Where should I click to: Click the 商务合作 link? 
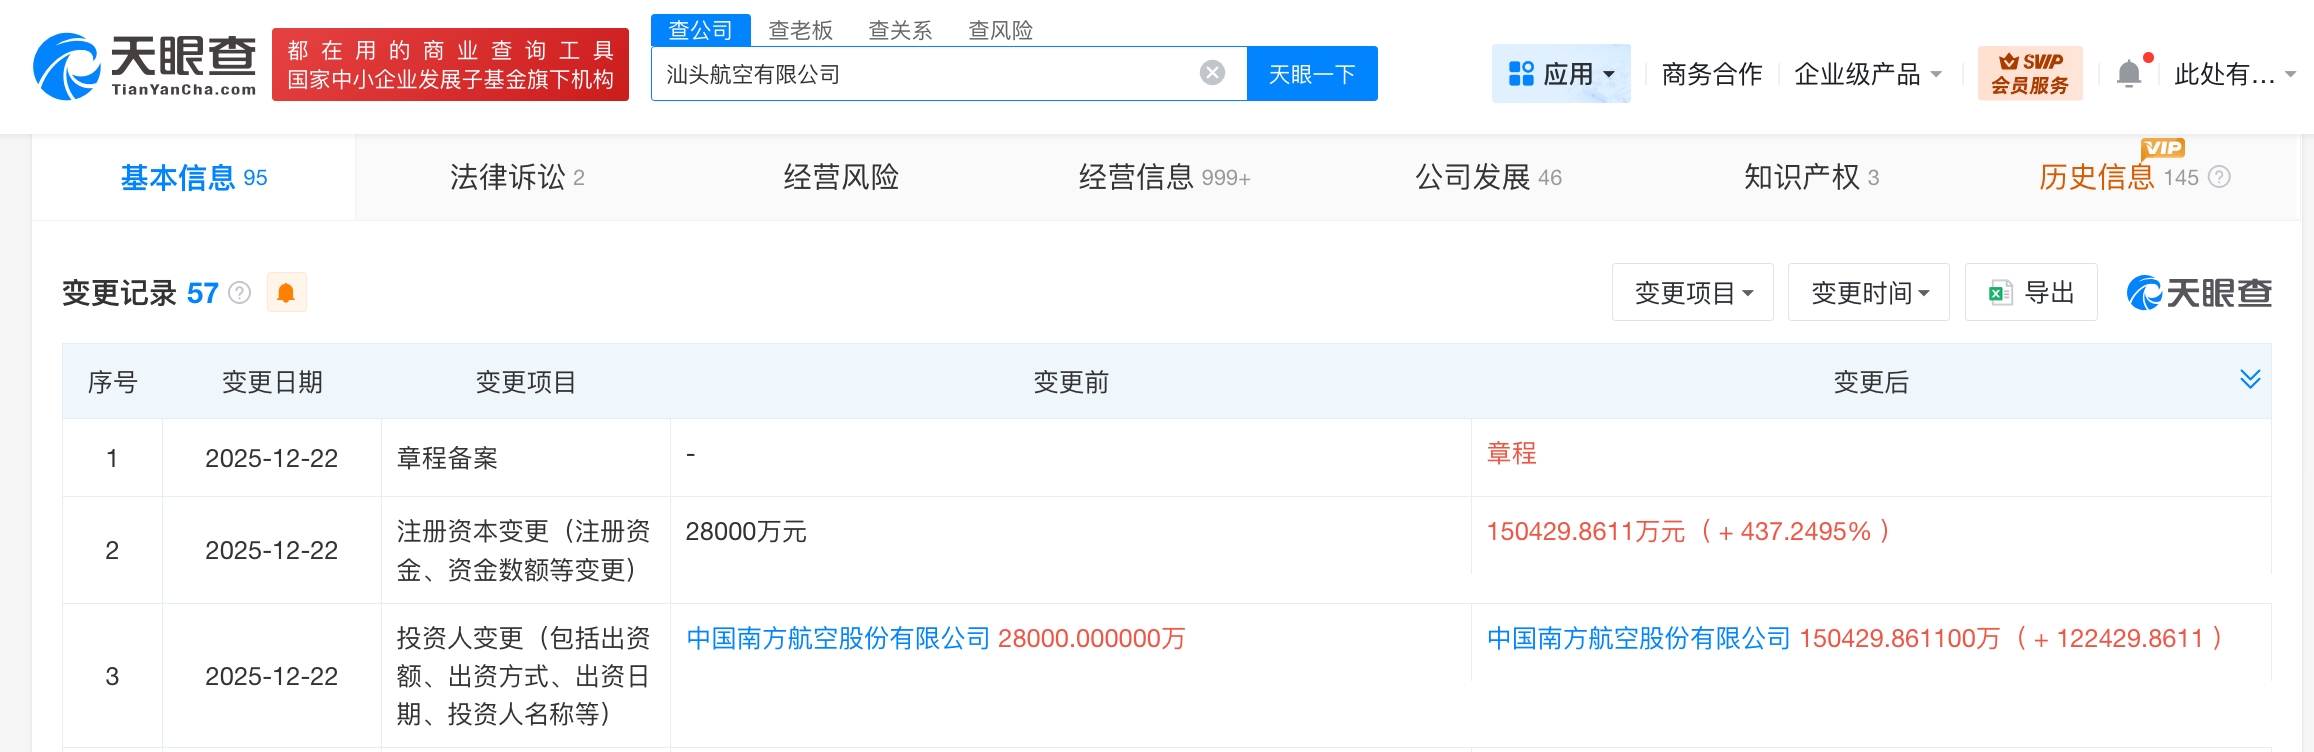click(1711, 74)
